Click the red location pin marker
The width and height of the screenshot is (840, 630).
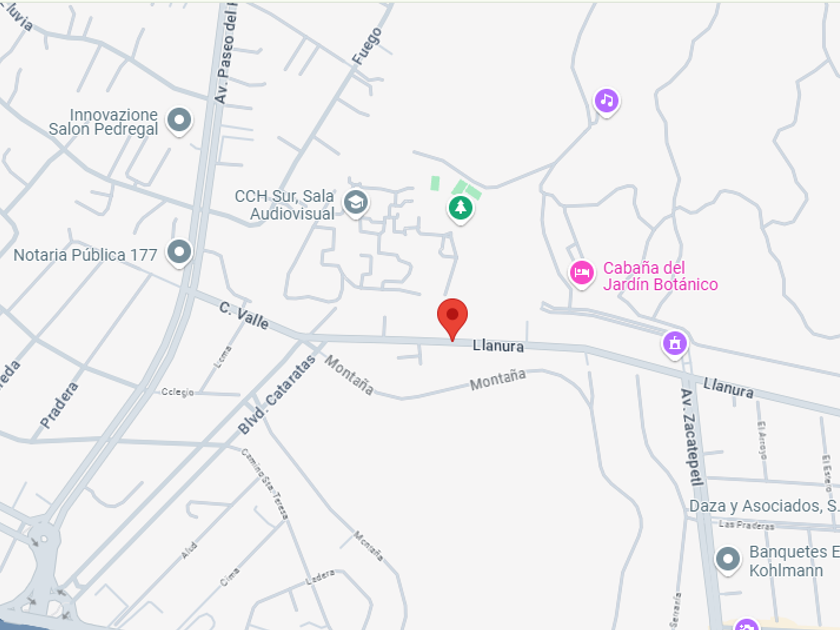tap(452, 319)
